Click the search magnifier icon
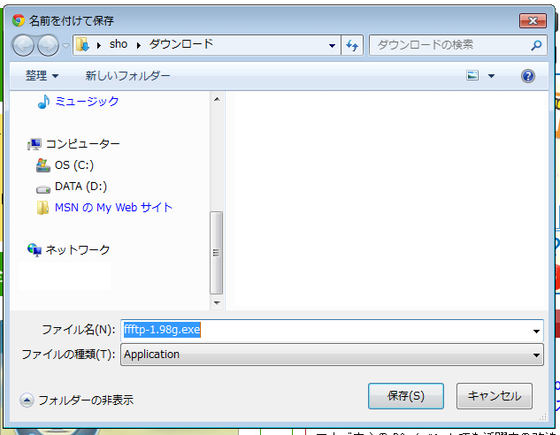The width and height of the screenshot is (560, 435). [x=536, y=45]
